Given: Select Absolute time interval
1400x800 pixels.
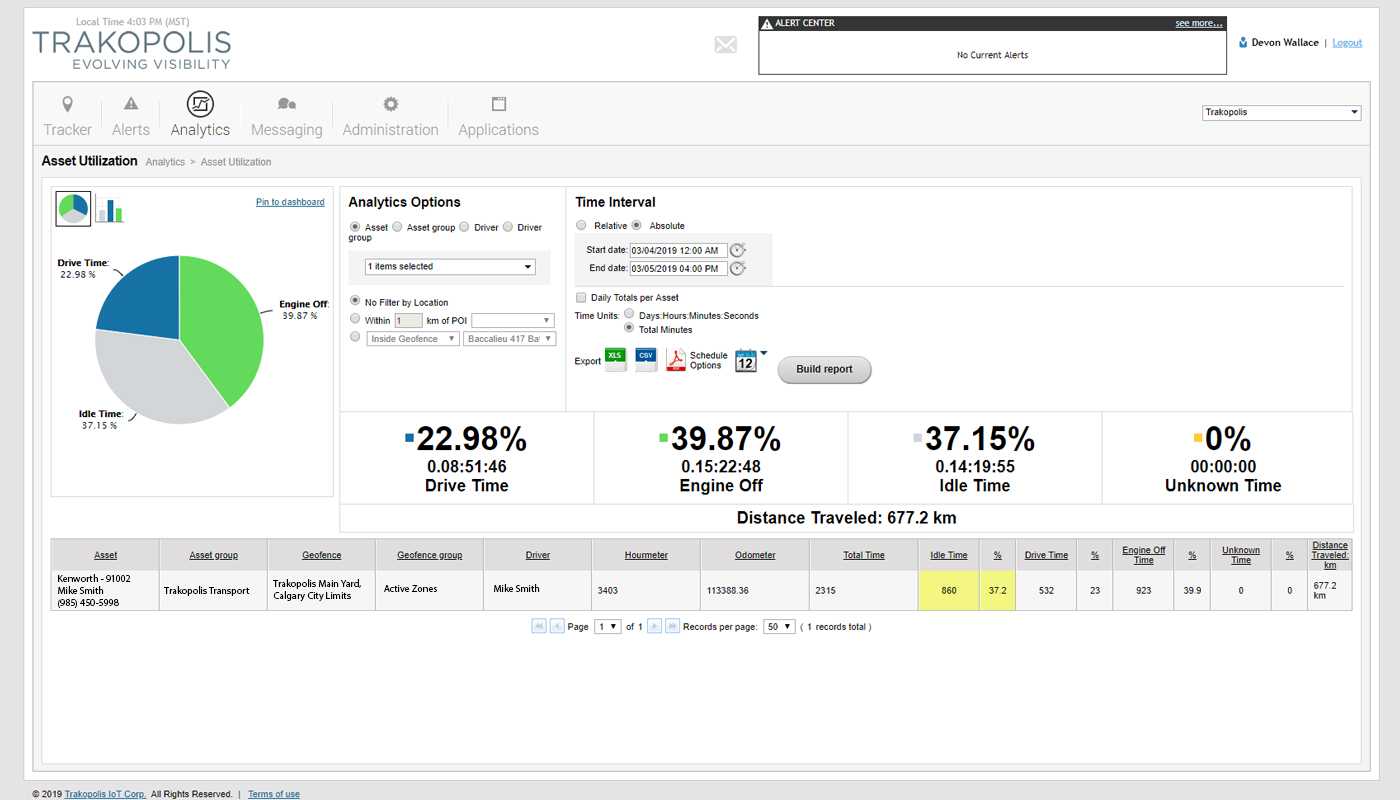Looking at the screenshot, I should pyautogui.click(x=636, y=225).
